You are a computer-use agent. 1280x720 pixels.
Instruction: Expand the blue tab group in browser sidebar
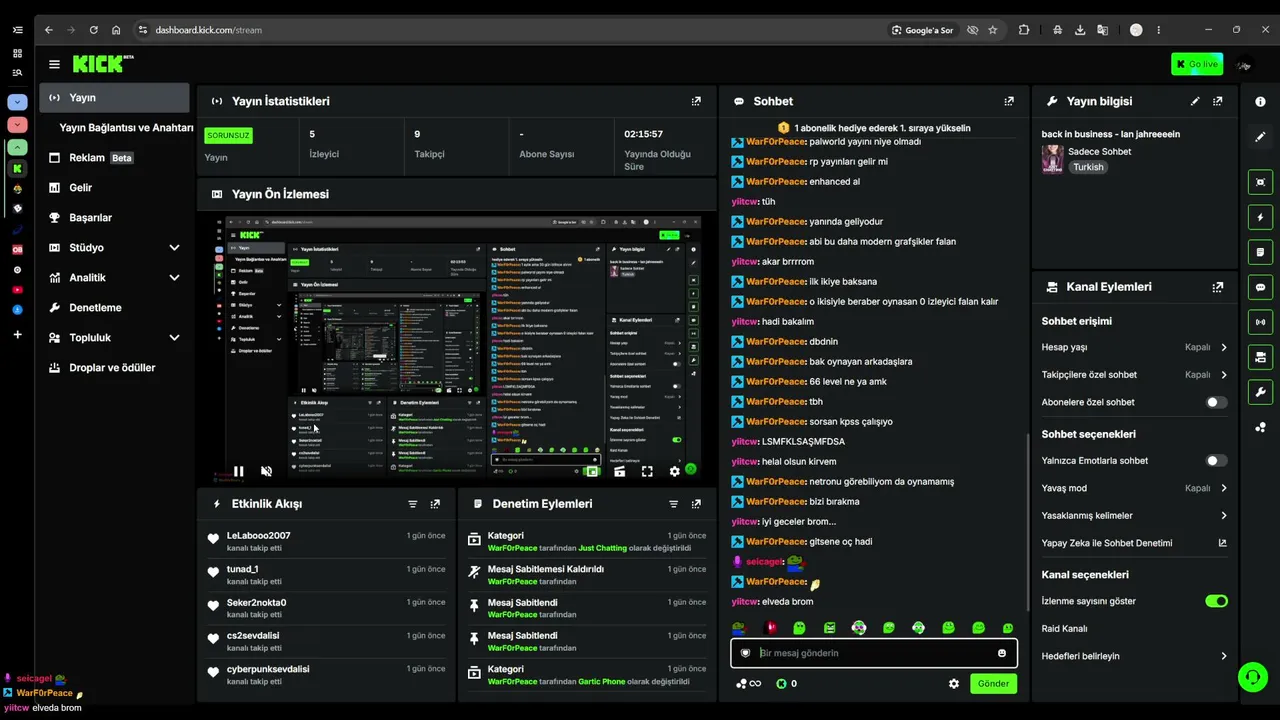[17, 102]
